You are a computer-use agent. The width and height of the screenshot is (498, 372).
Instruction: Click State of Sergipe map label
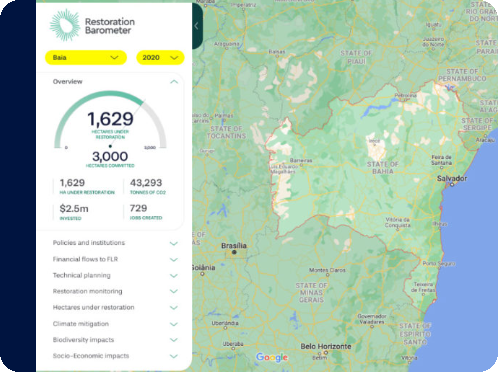coord(477,124)
